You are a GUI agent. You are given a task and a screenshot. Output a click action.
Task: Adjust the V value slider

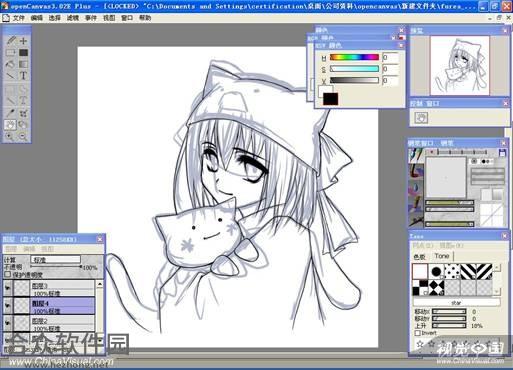click(354, 80)
